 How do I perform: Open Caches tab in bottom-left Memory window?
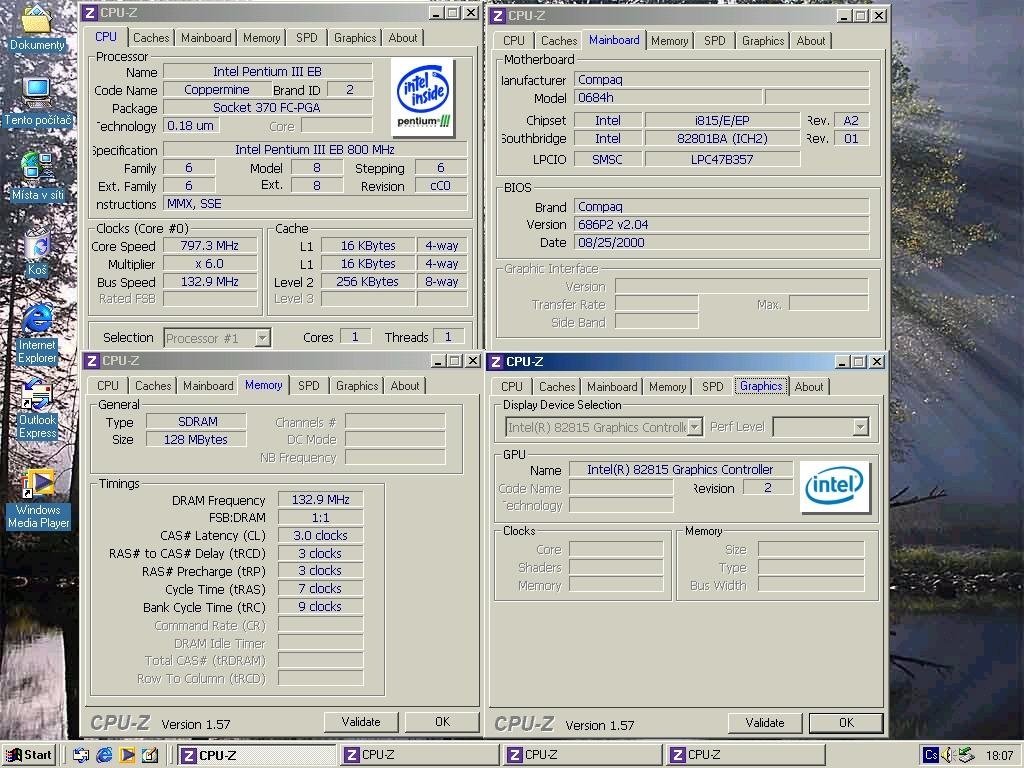click(153, 386)
